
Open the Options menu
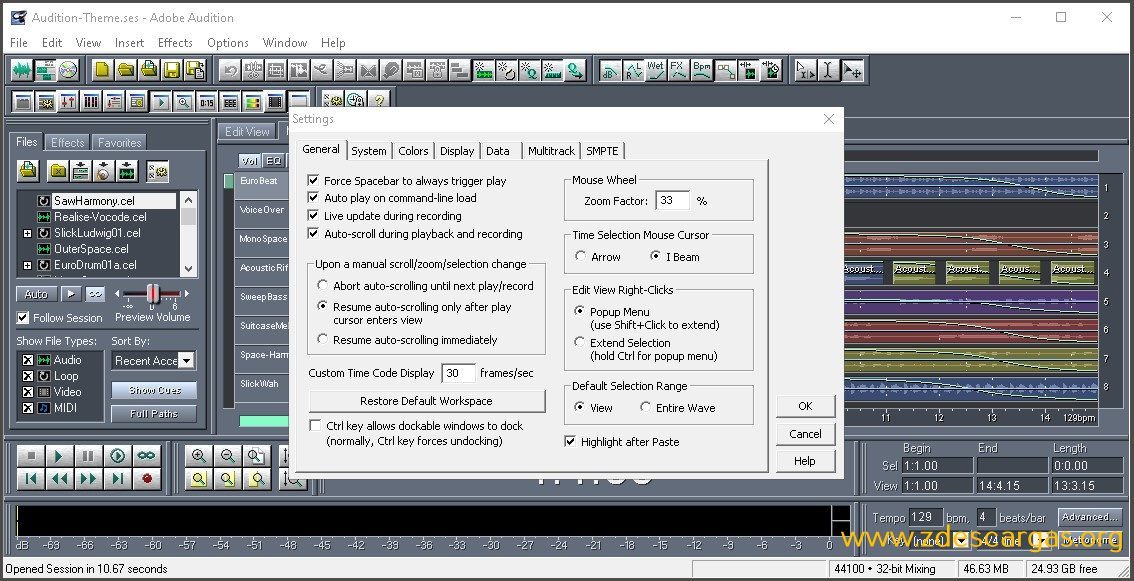coord(228,43)
